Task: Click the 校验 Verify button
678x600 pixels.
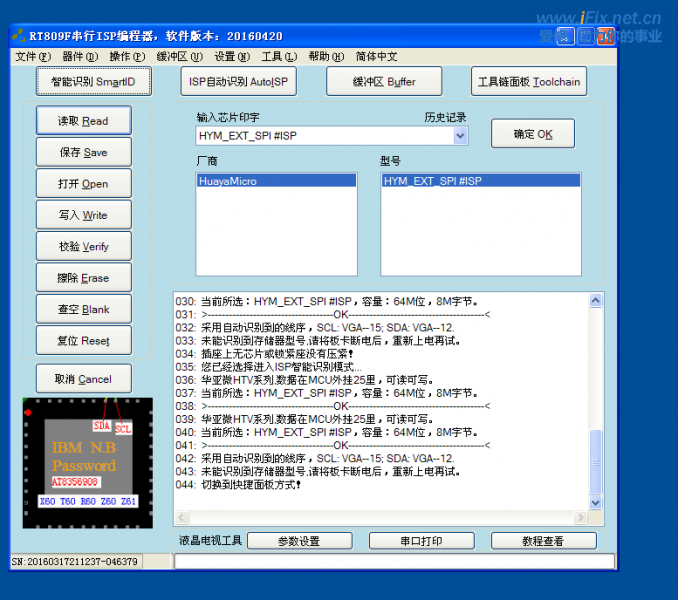Action: [83, 246]
